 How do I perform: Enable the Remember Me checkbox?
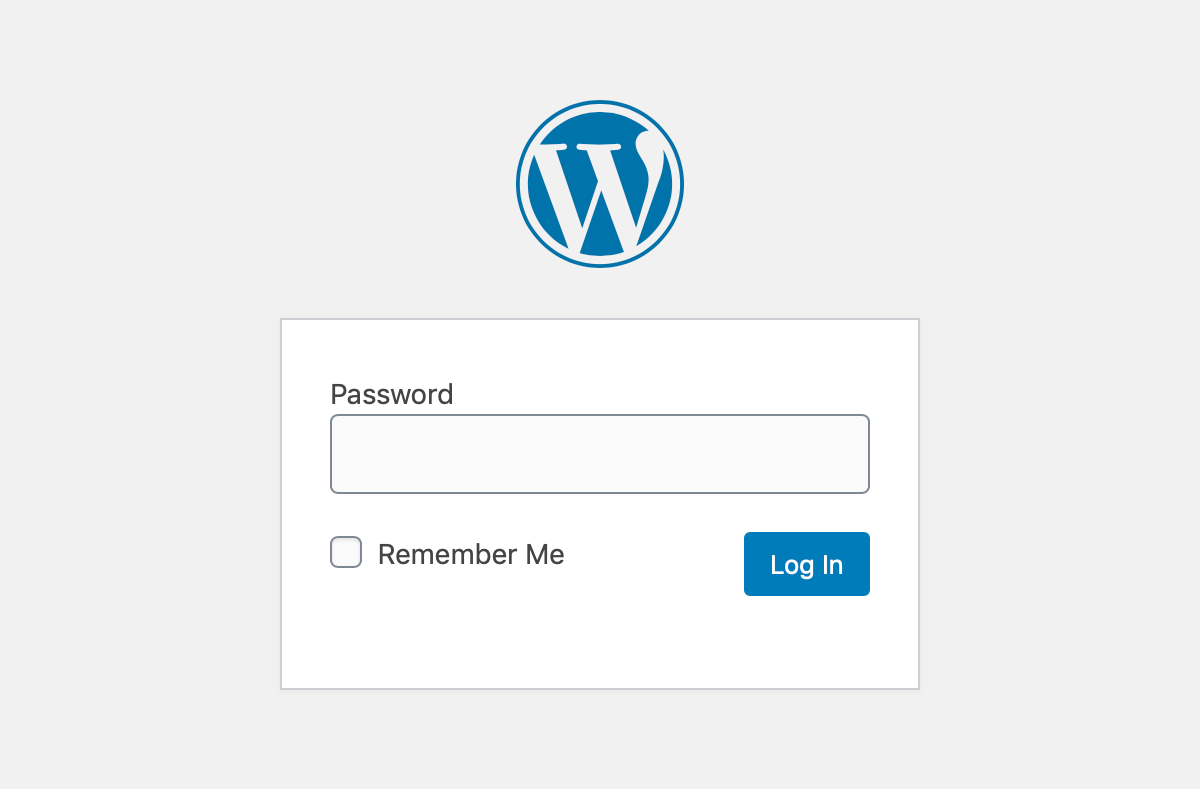tap(345, 552)
